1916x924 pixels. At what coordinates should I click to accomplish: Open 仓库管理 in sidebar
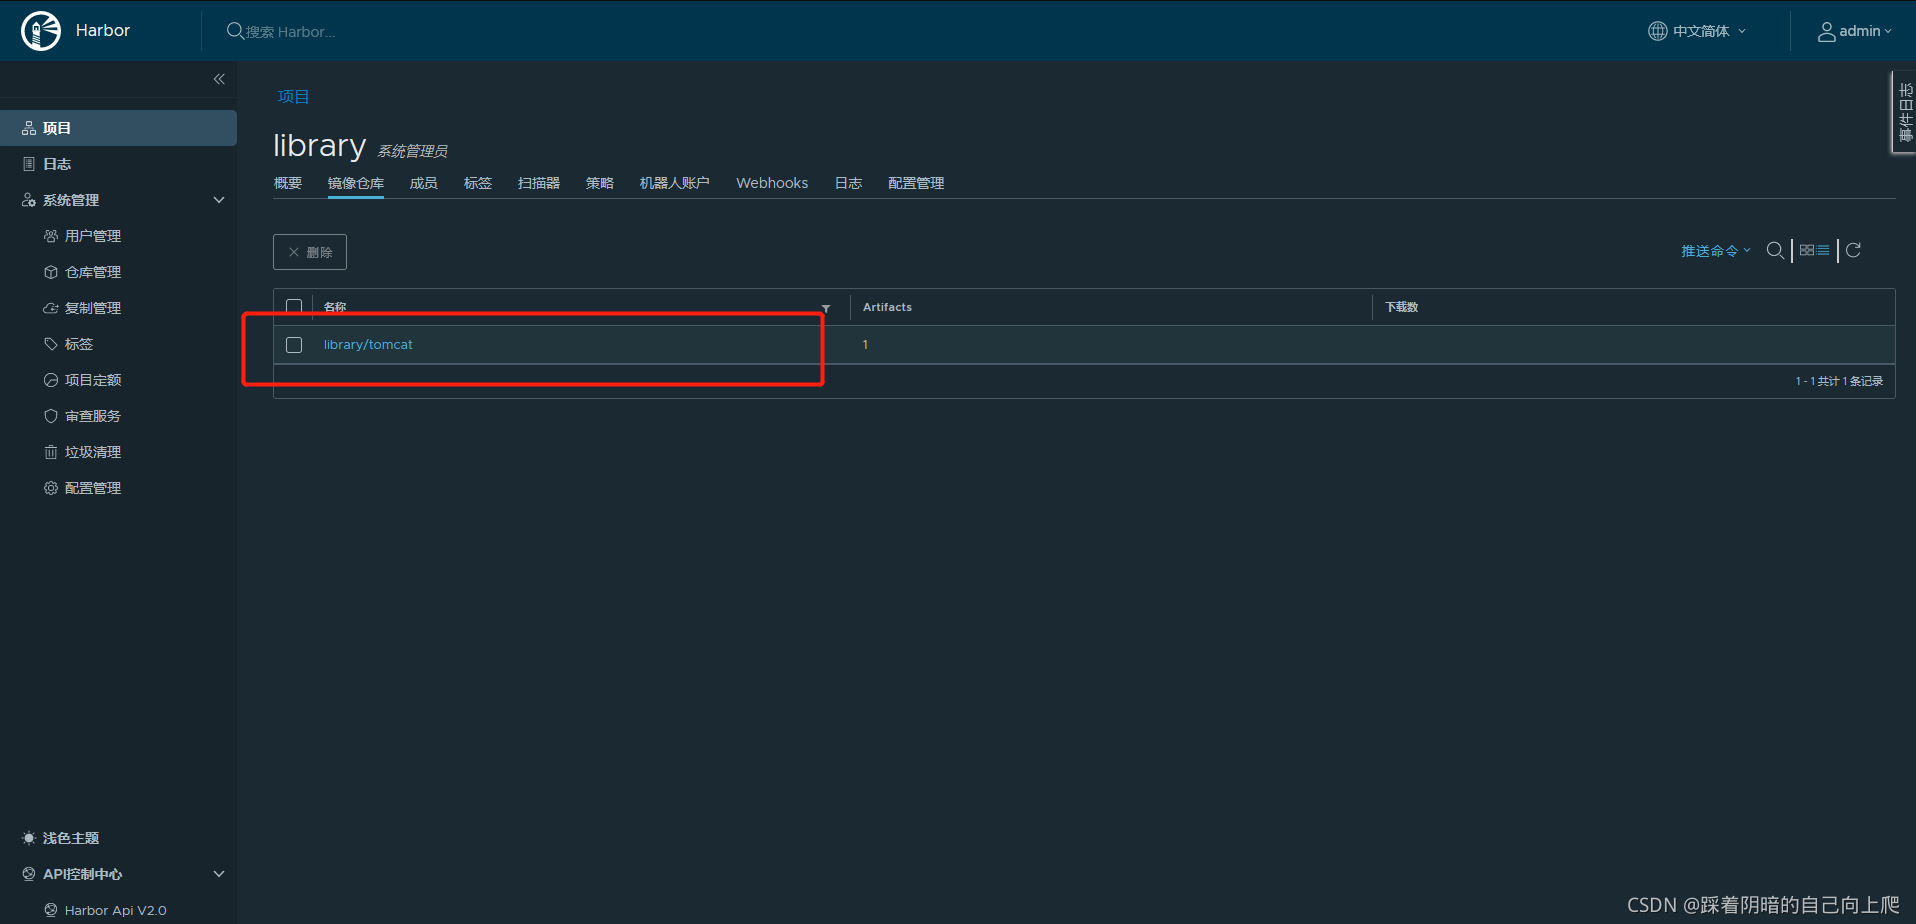click(x=93, y=272)
